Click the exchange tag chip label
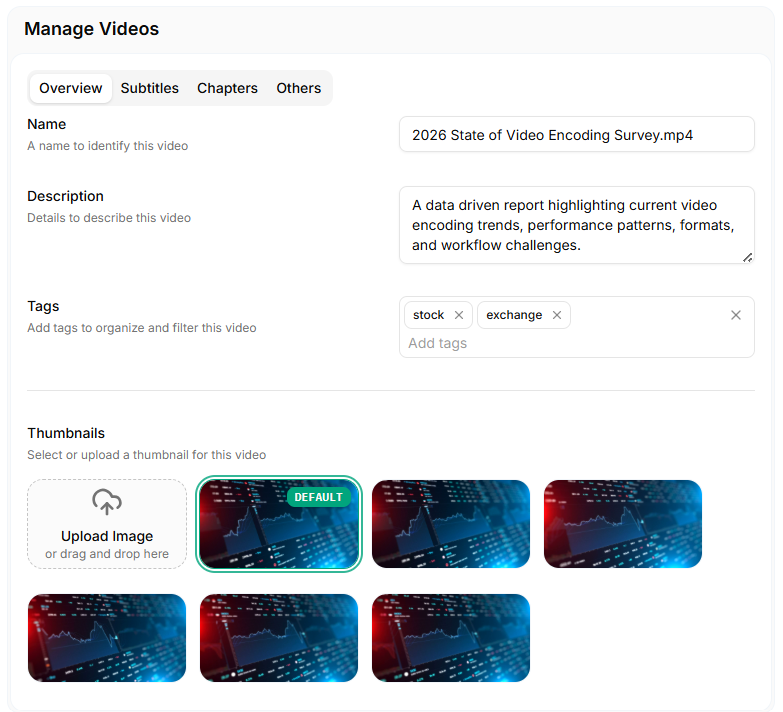The width and height of the screenshot is (783, 712). pyautogui.click(x=514, y=315)
